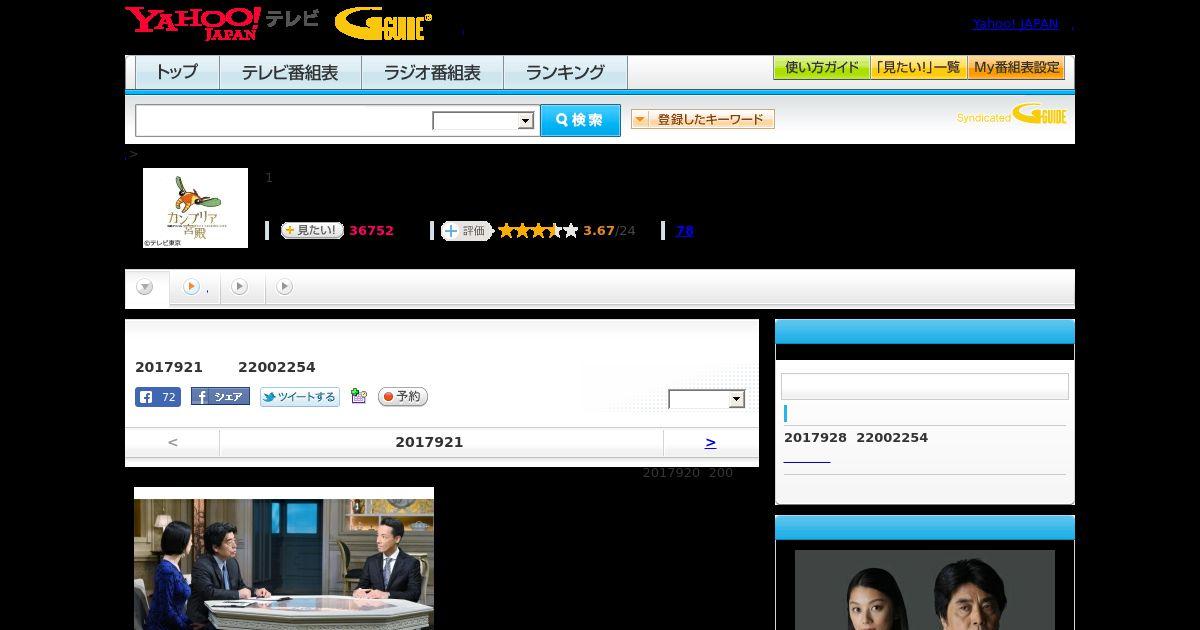
Task: Click the 36752 want-to-watch count
Action: click(371, 231)
